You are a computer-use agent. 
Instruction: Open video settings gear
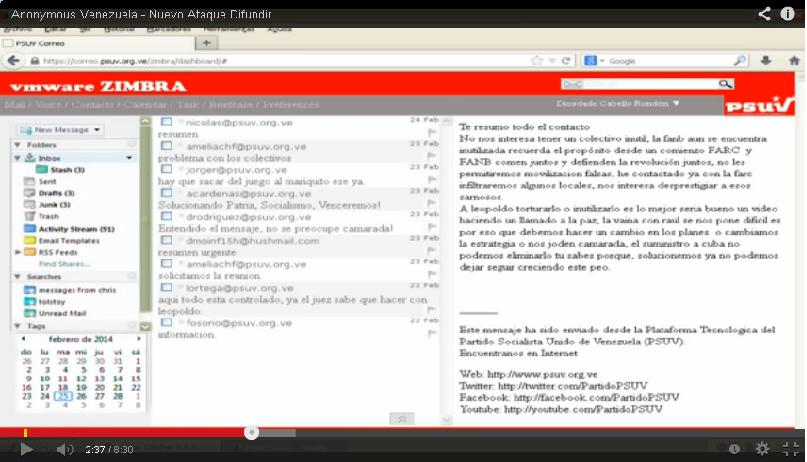click(x=762, y=449)
